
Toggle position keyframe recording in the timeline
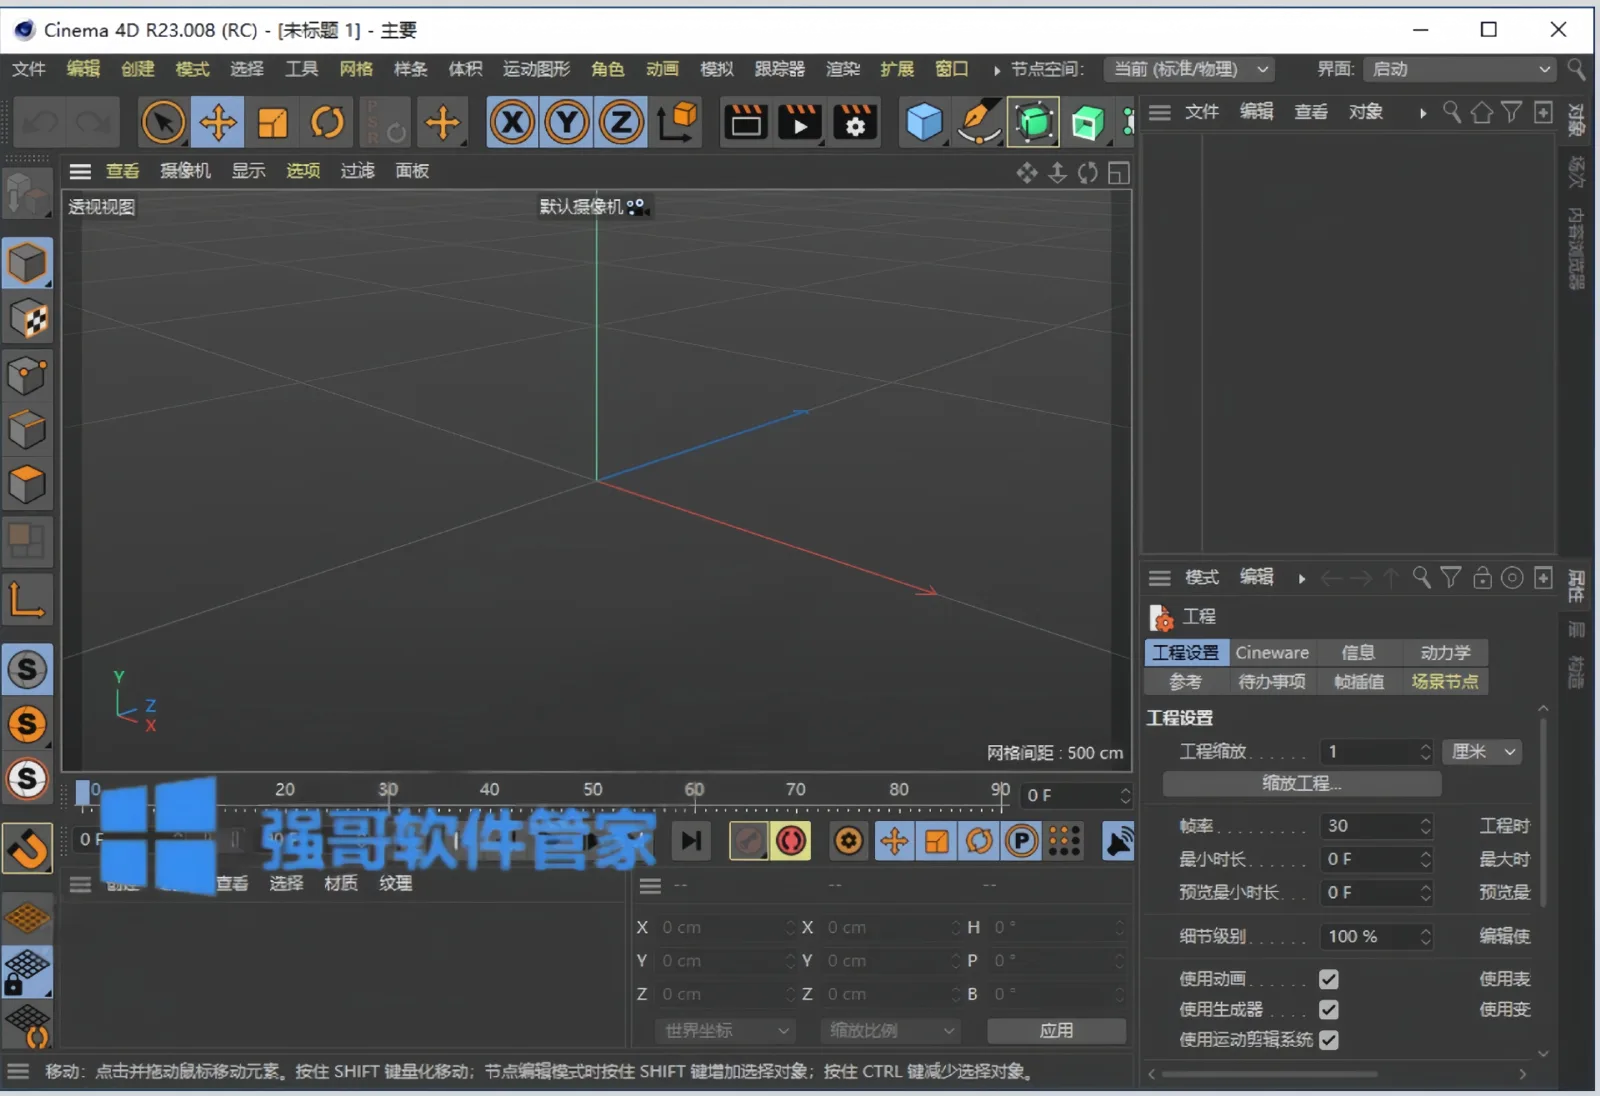(x=894, y=841)
